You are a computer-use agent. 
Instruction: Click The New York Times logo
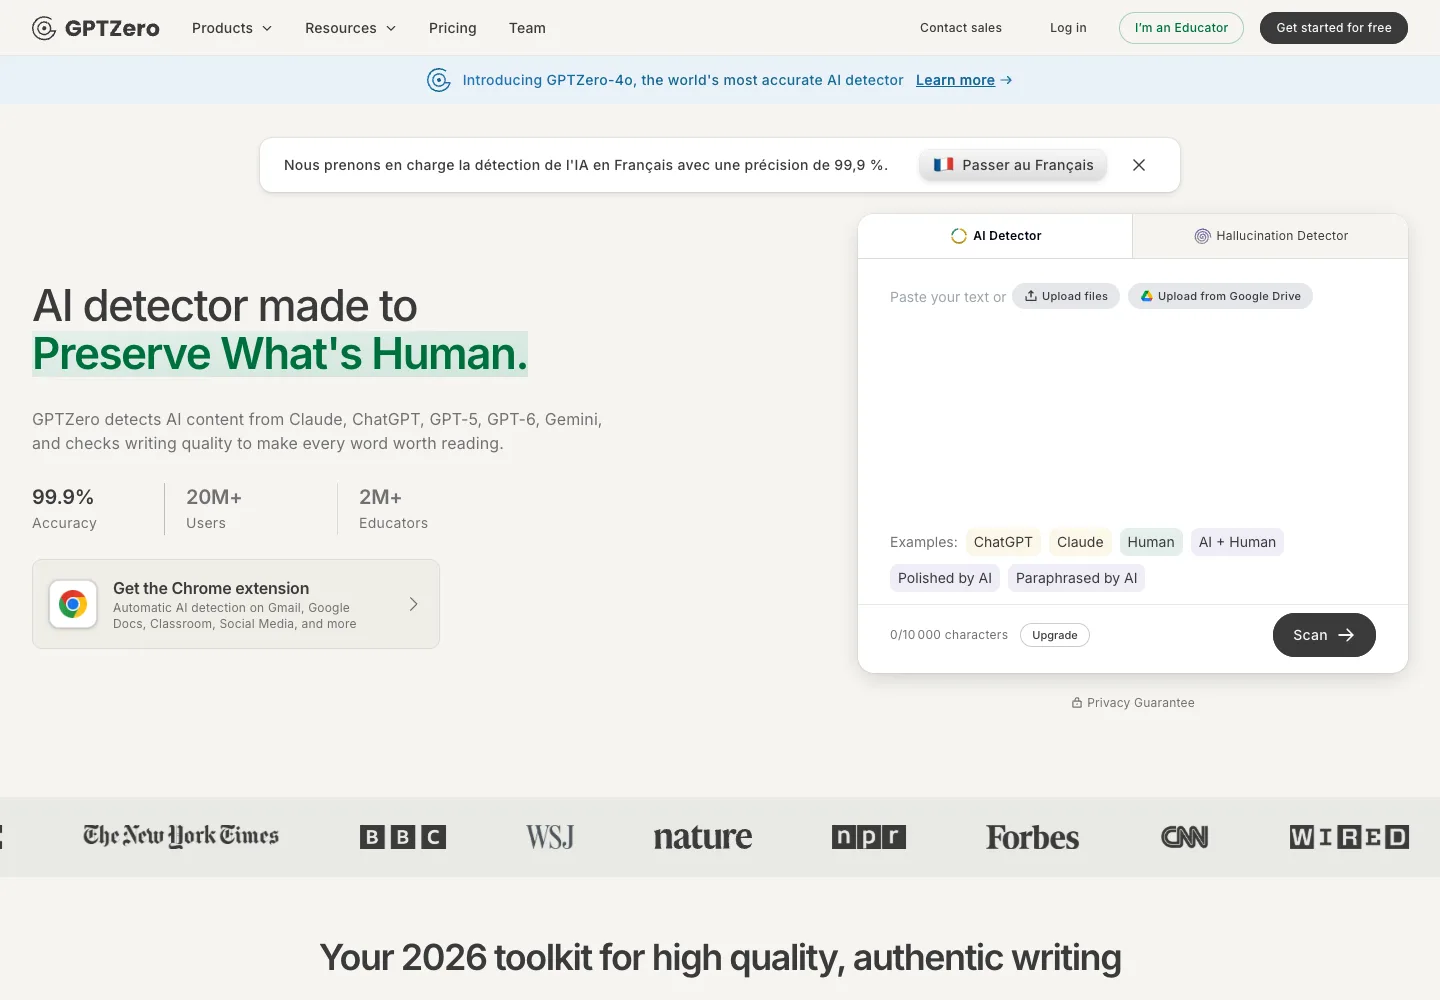tap(181, 836)
